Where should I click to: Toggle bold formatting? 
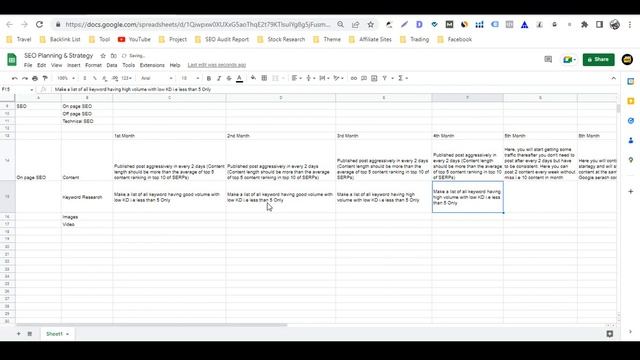point(209,78)
